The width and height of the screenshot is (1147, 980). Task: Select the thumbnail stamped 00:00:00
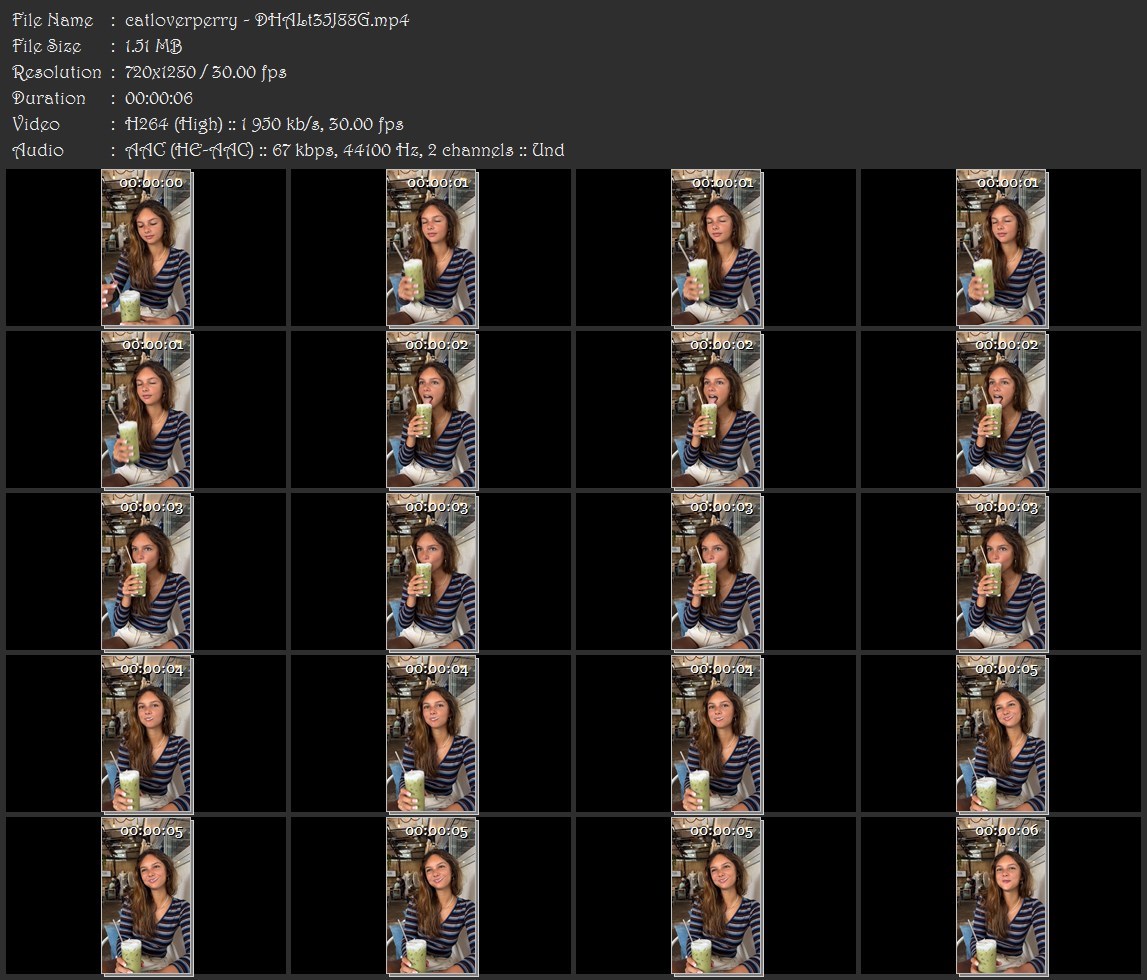pos(146,248)
